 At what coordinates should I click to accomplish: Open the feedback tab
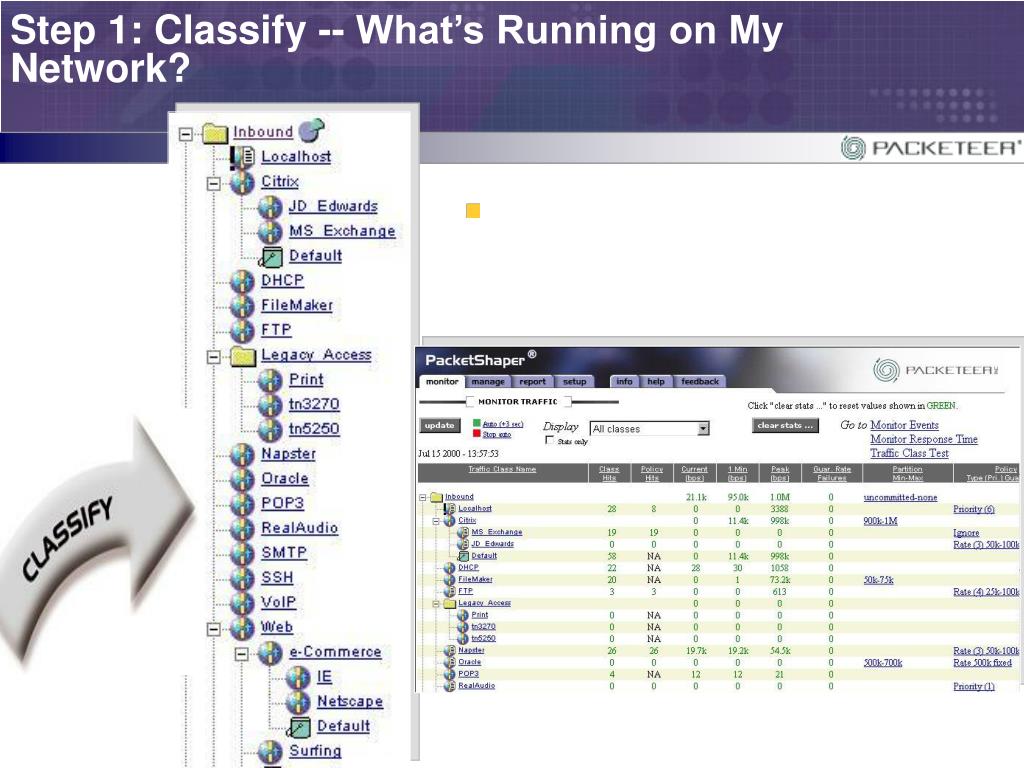click(699, 381)
